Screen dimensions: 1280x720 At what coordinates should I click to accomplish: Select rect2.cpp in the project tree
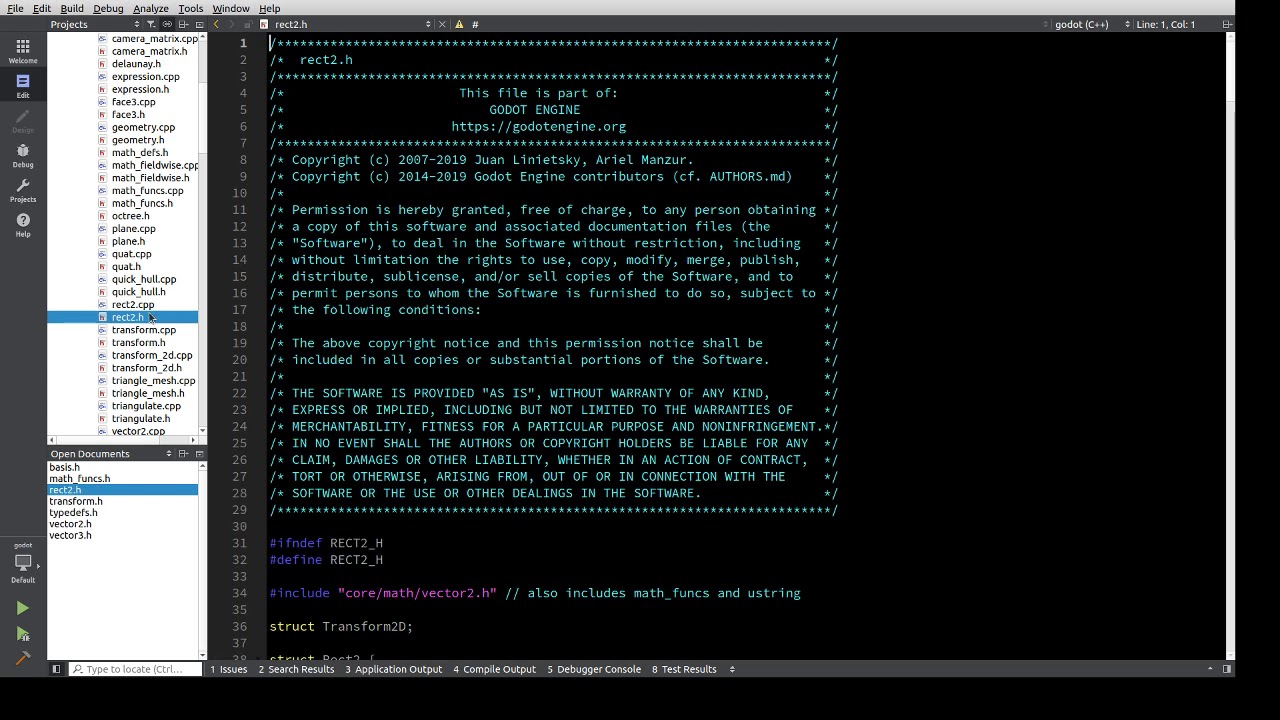(x=132, y=305)
